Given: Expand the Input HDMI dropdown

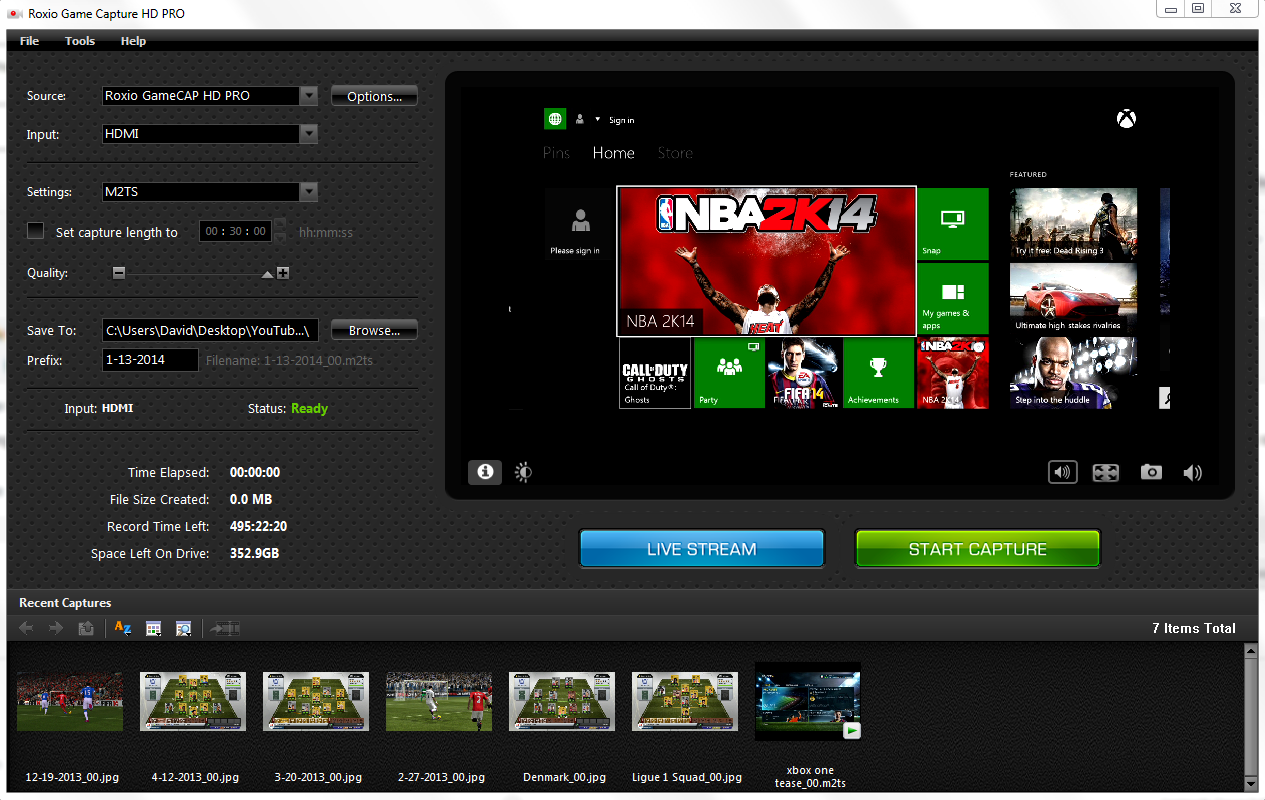Looking at the screenshot, I should 309,134.
